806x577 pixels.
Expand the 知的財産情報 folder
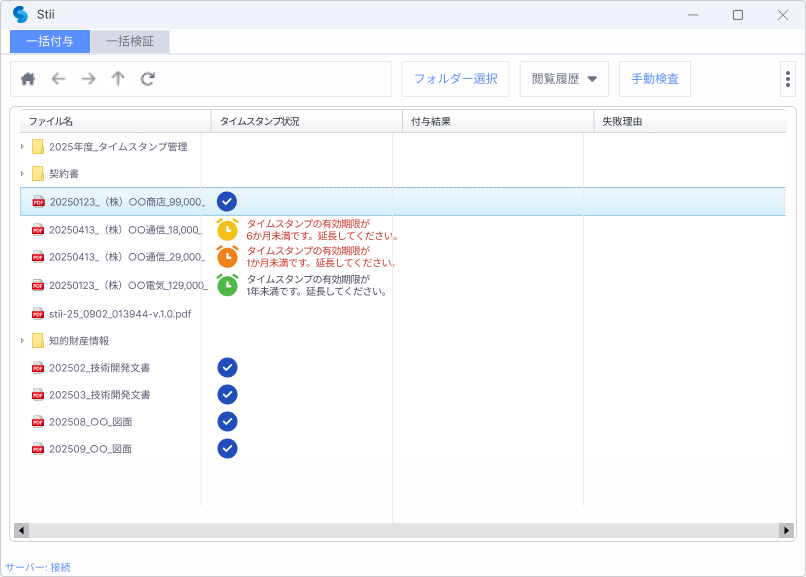click(x=22, y=341)
